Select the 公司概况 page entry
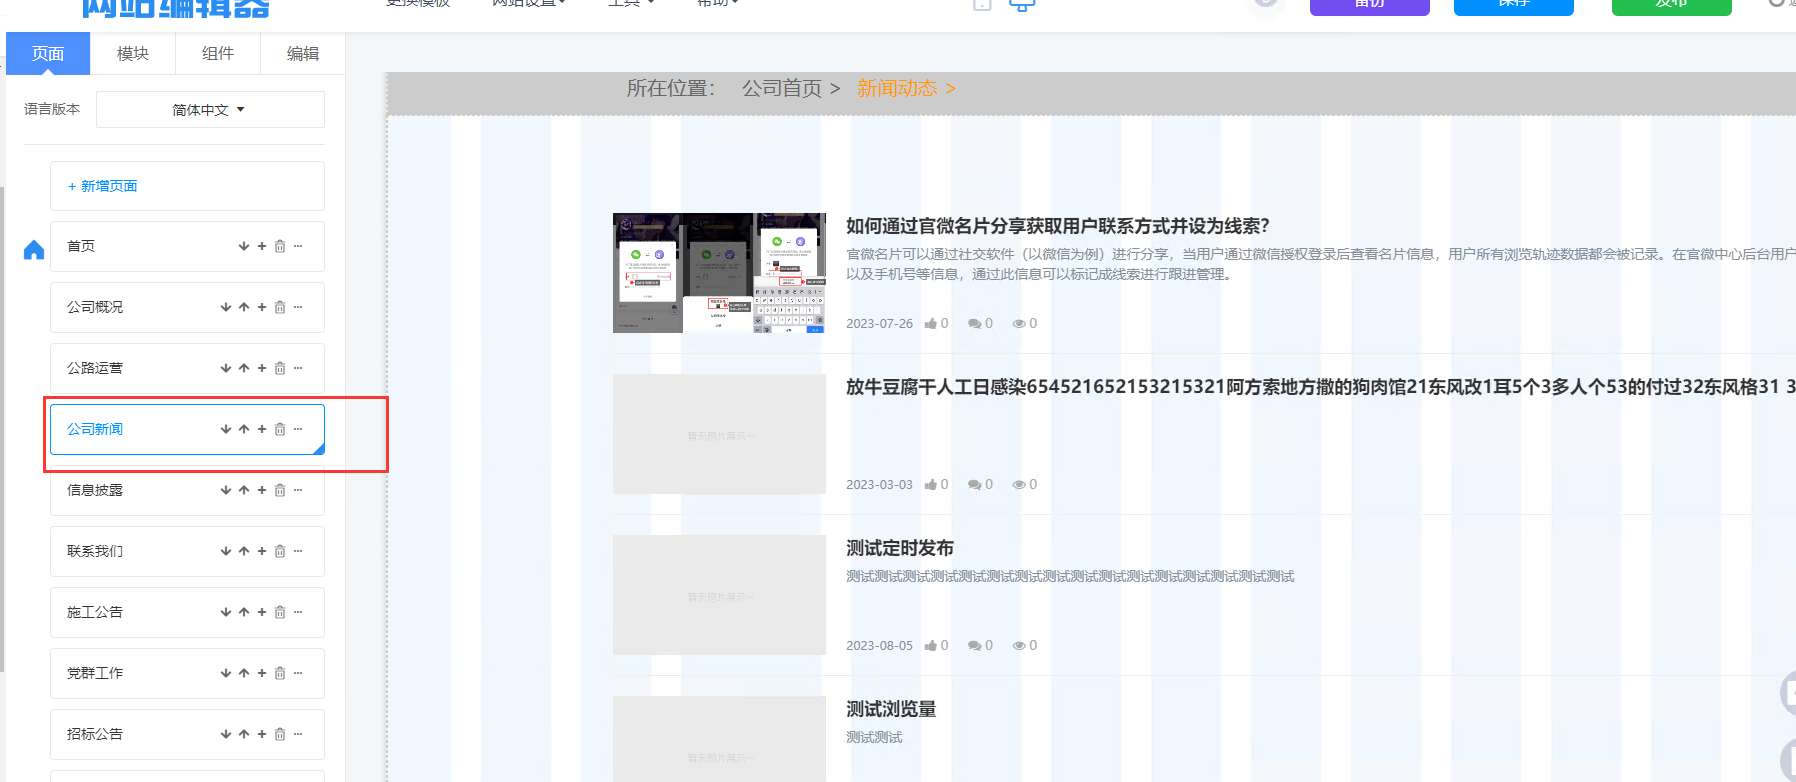This screenshot has width=1796, height=782. click(x=187, y=307)
